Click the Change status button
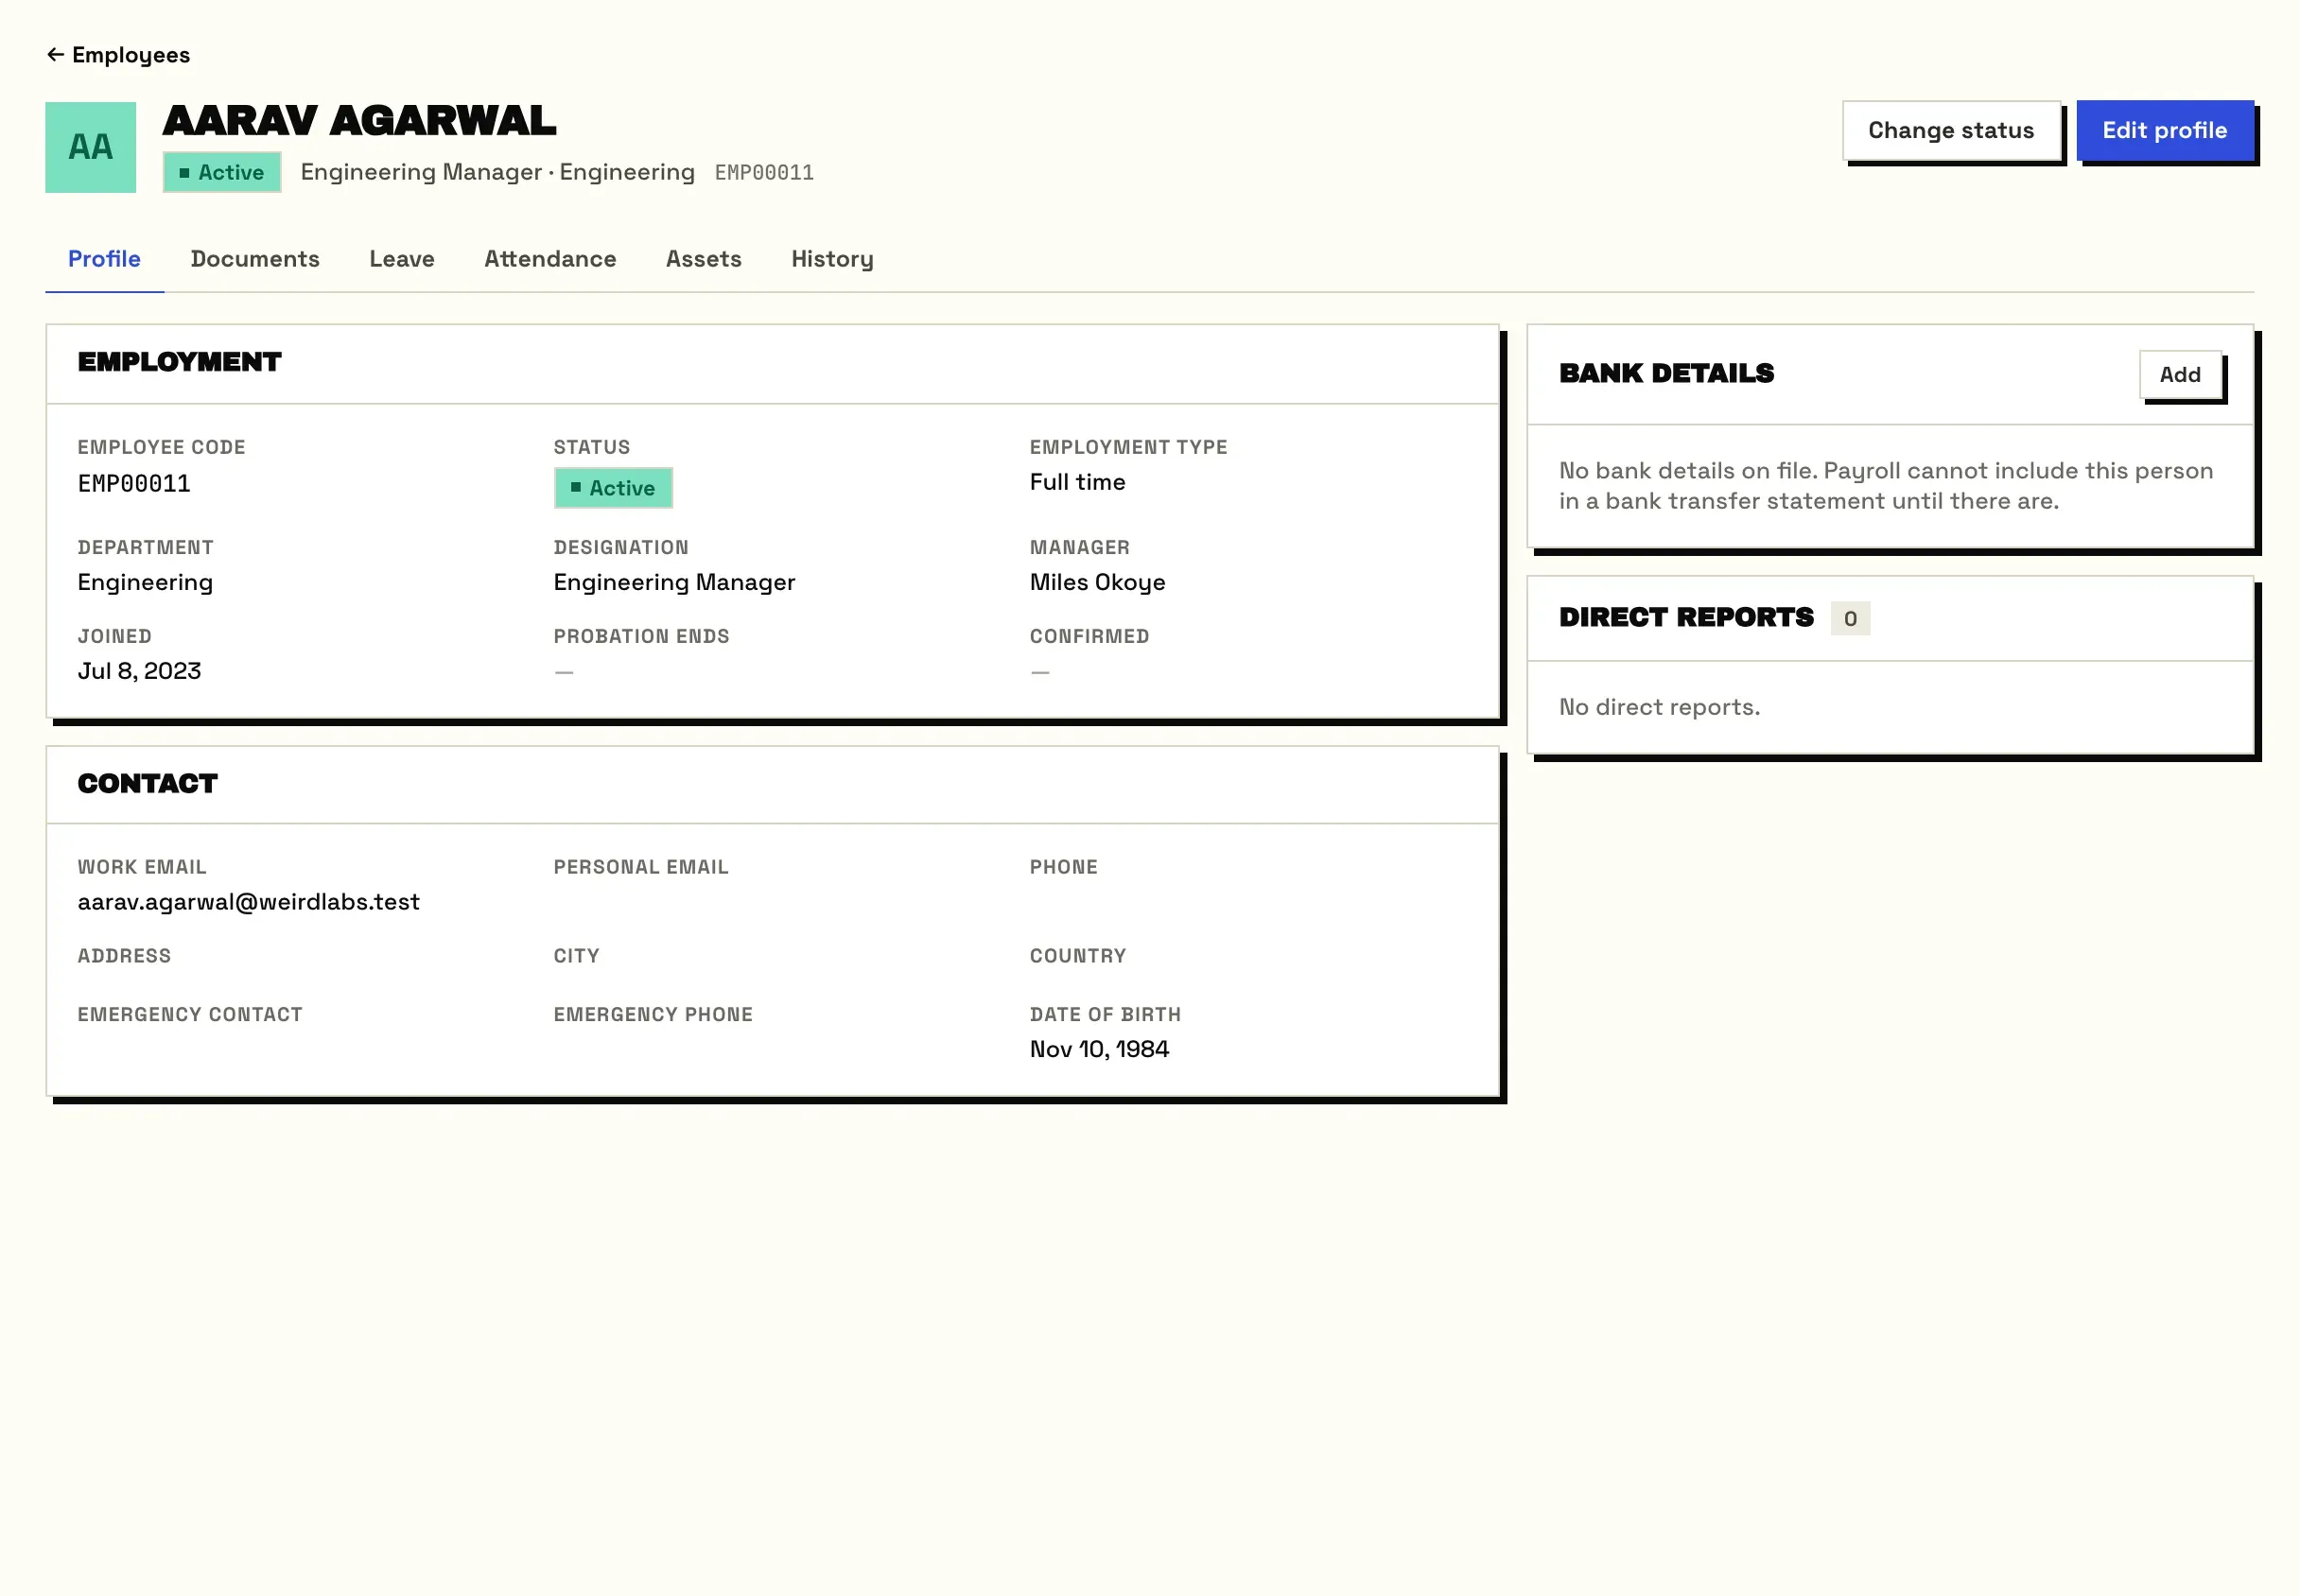Screen dimensions: 2300x1596 tap(1951, 130)
